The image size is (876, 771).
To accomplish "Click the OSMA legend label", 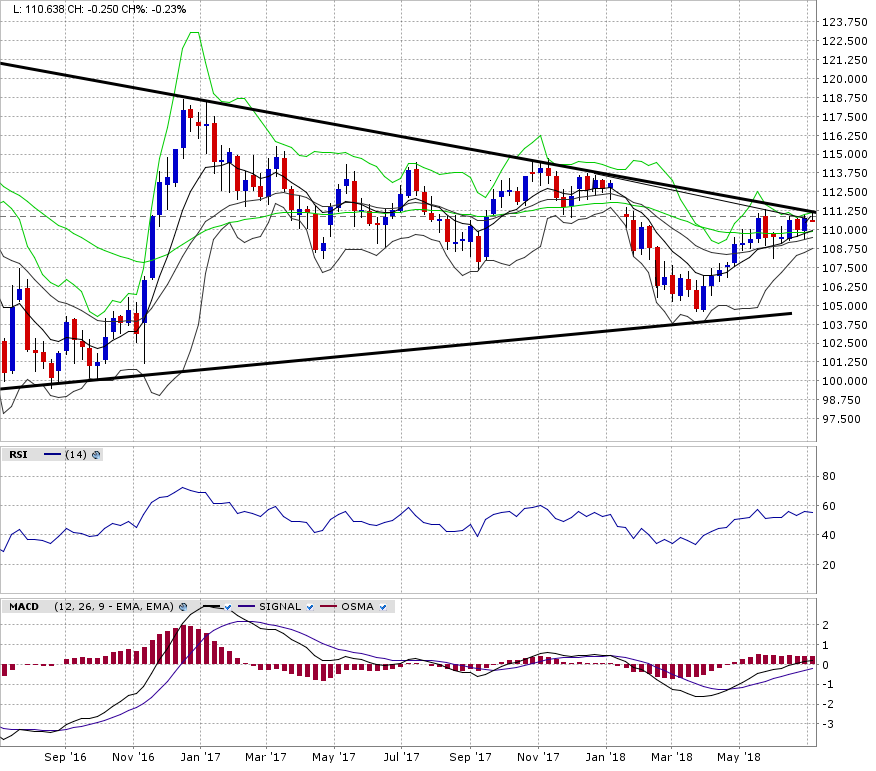I will click(358, 607).
